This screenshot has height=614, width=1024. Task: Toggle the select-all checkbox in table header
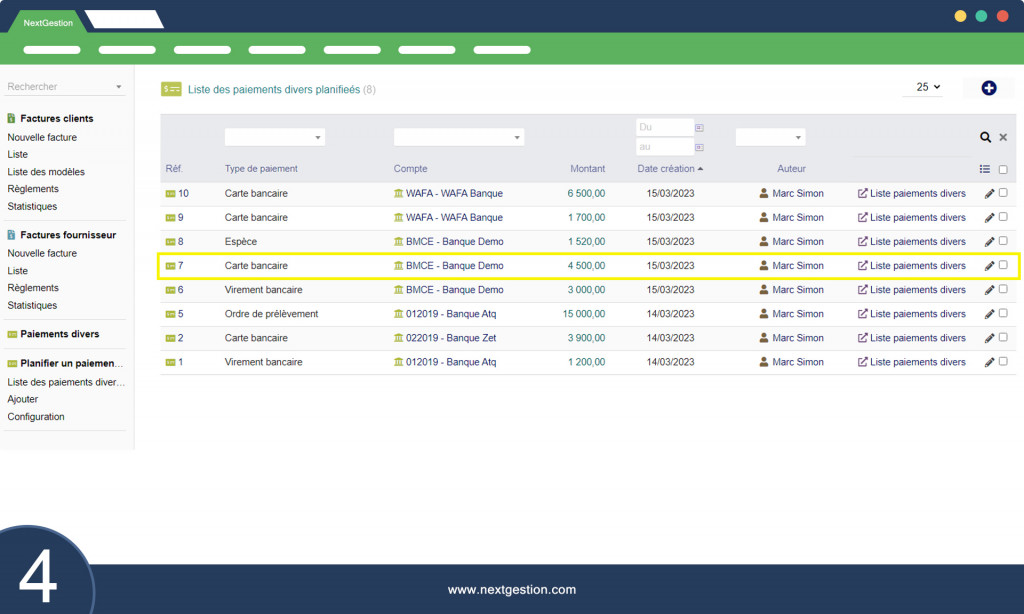[x=1003, y=169]
